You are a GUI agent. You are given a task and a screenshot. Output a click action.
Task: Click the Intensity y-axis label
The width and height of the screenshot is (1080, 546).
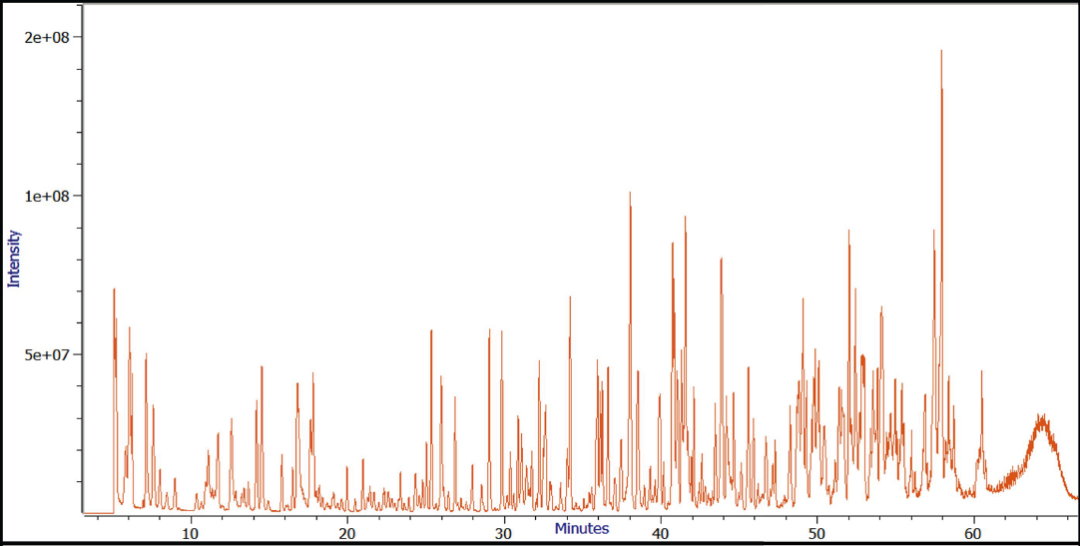click(14, 258)
